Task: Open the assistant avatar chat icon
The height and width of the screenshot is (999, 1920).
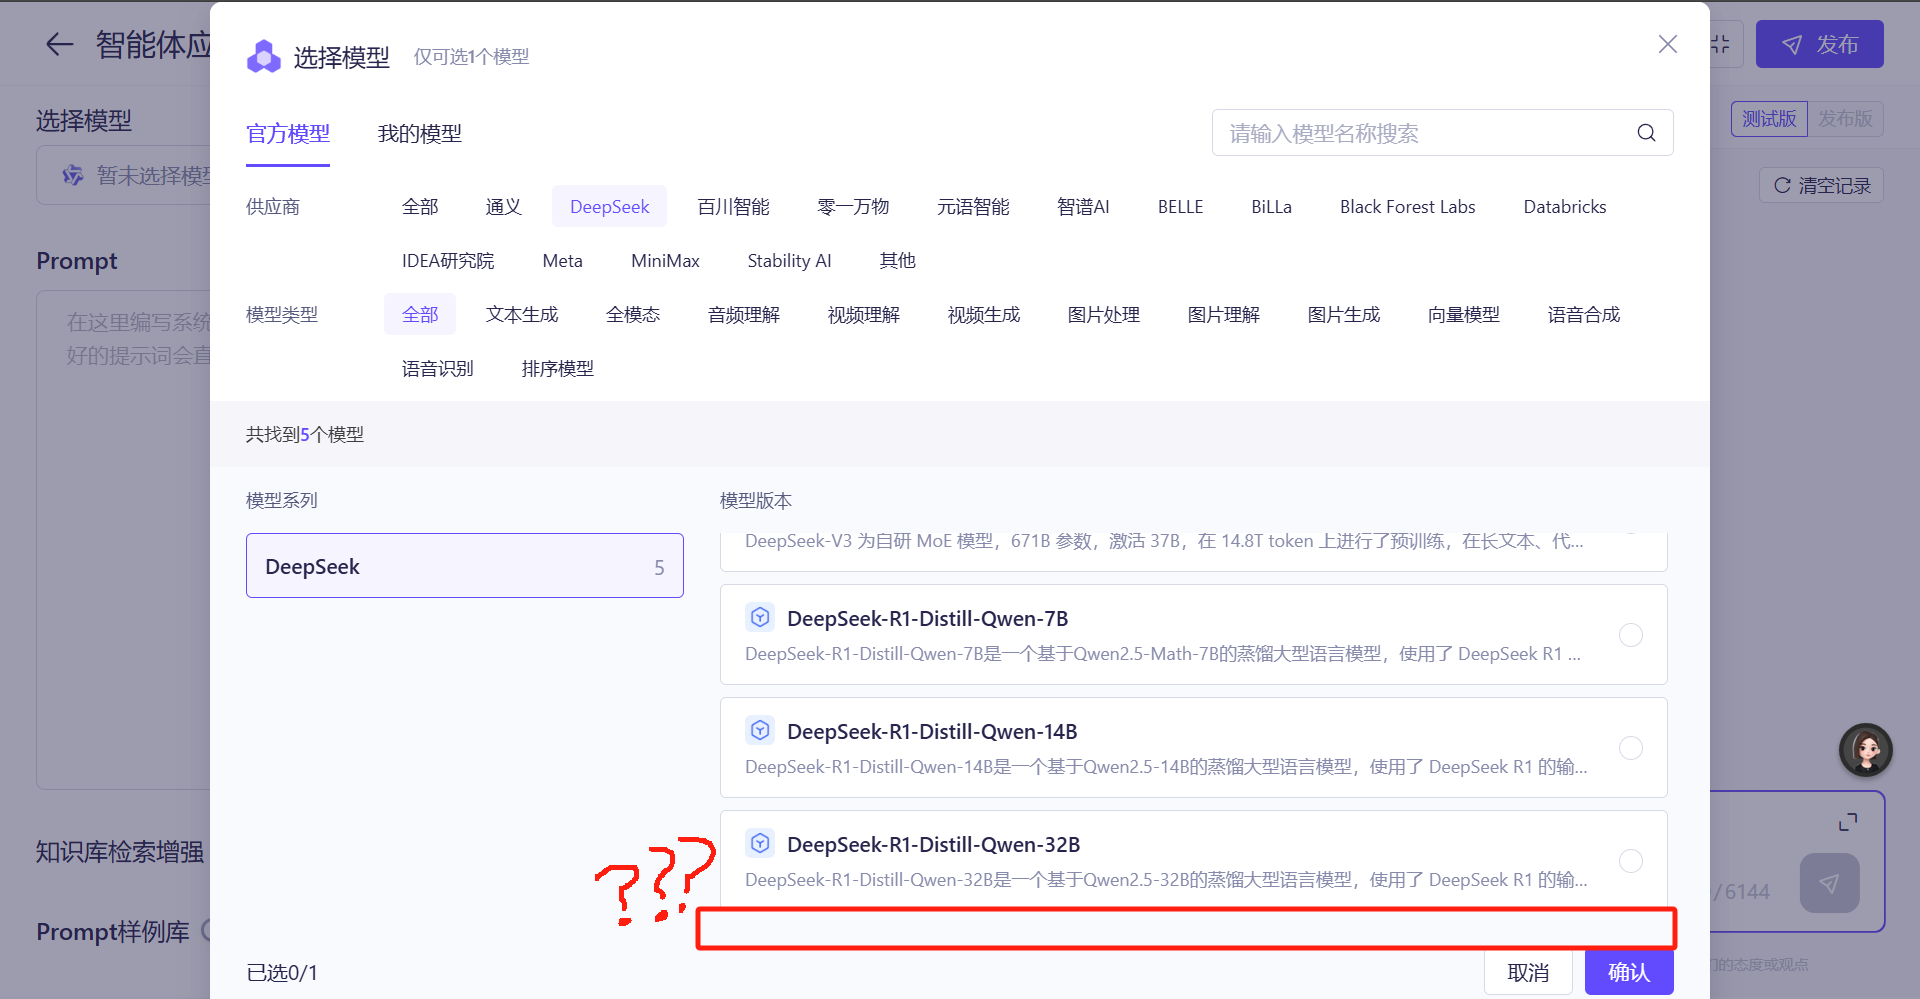Action: click(x=1866, y=750)
